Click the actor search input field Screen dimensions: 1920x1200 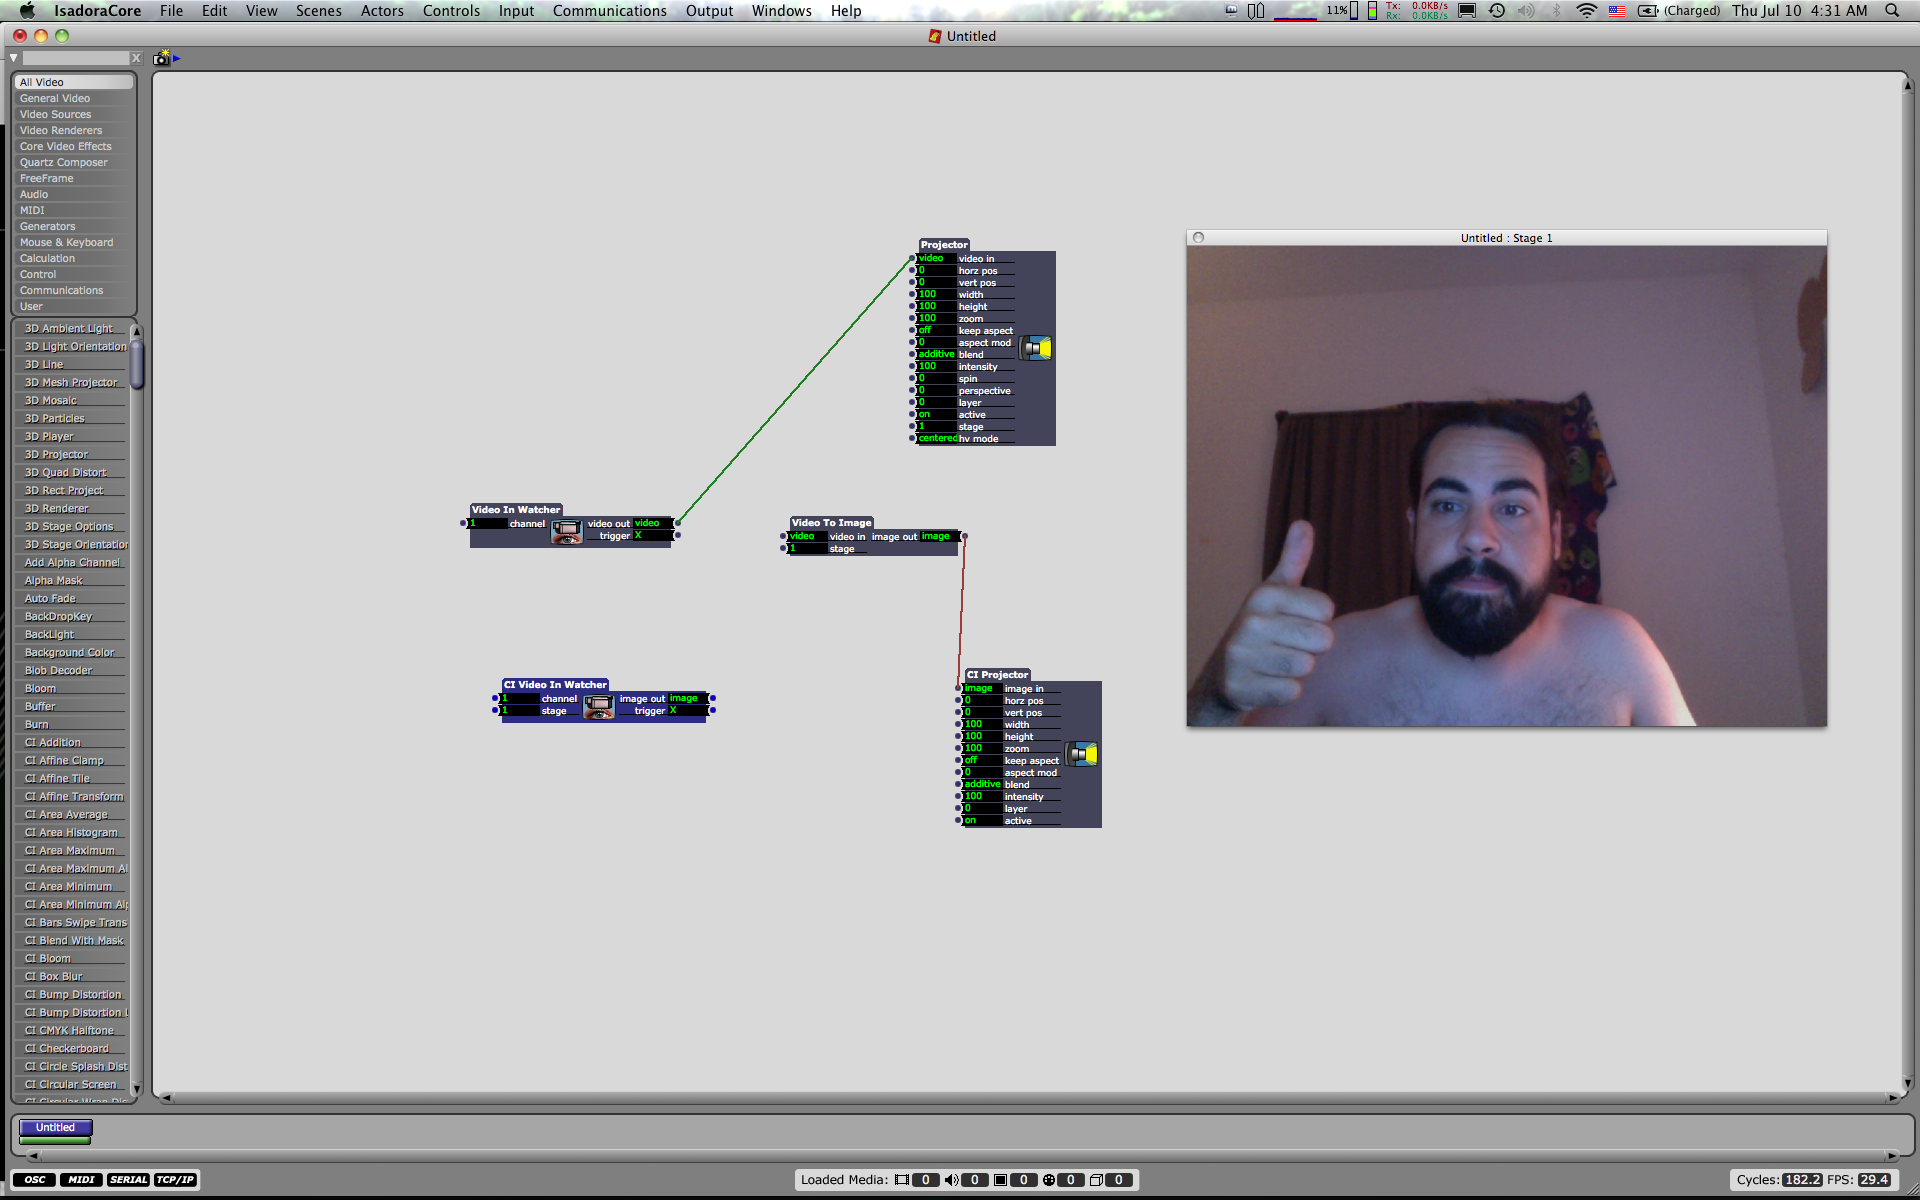(76, 58)
